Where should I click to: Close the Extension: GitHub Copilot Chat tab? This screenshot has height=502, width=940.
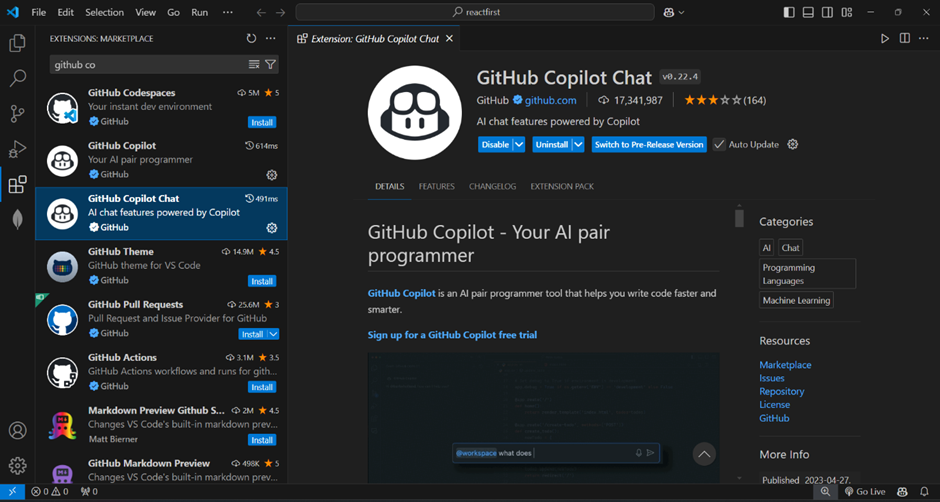point(450,38)
